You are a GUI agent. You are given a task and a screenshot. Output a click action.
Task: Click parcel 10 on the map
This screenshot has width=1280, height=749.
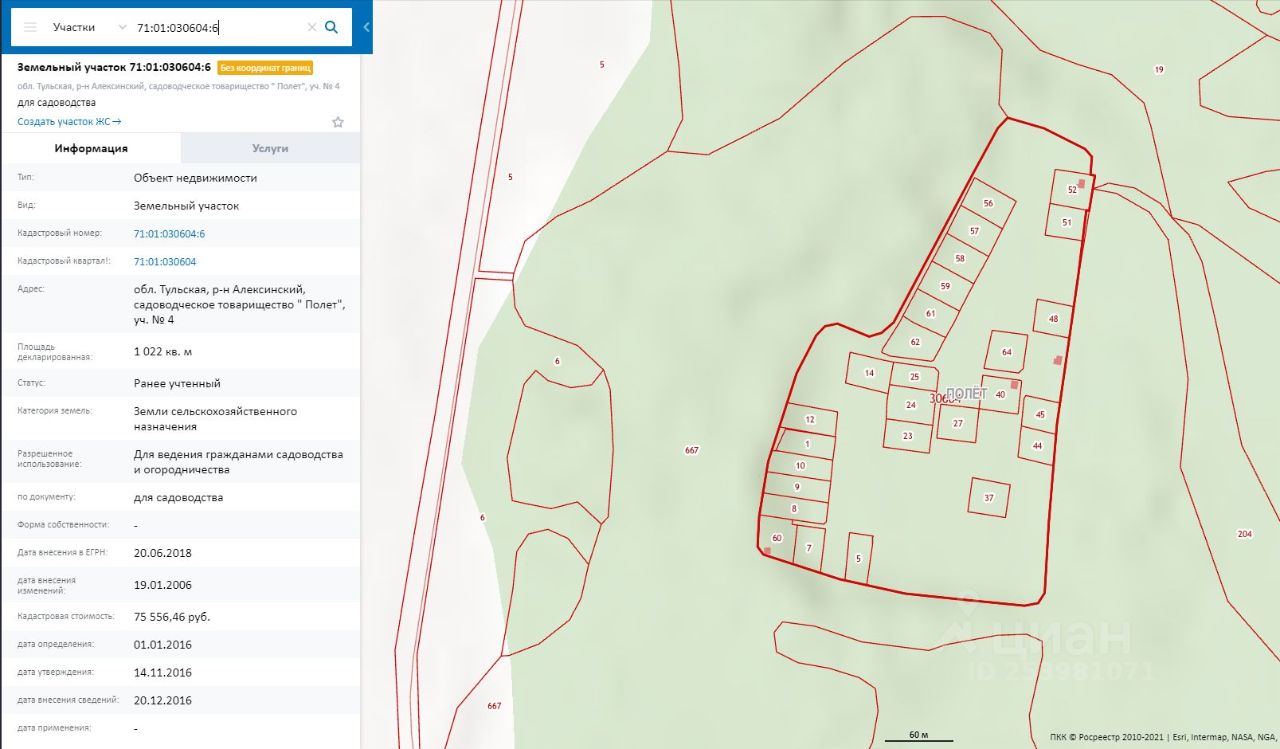click(800, 465)
